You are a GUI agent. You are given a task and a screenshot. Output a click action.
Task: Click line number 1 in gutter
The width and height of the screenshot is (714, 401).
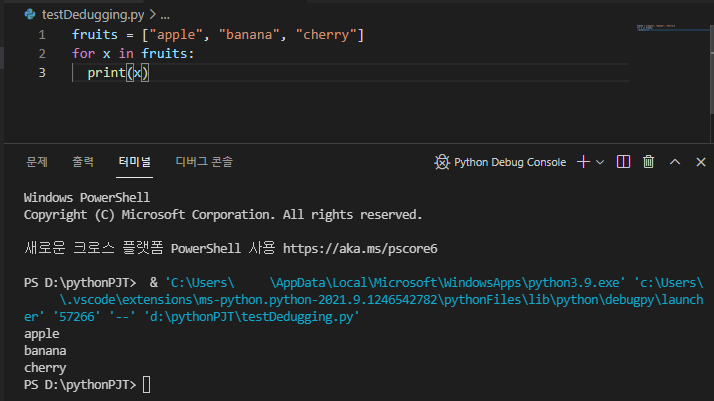(x=42, y=35)
